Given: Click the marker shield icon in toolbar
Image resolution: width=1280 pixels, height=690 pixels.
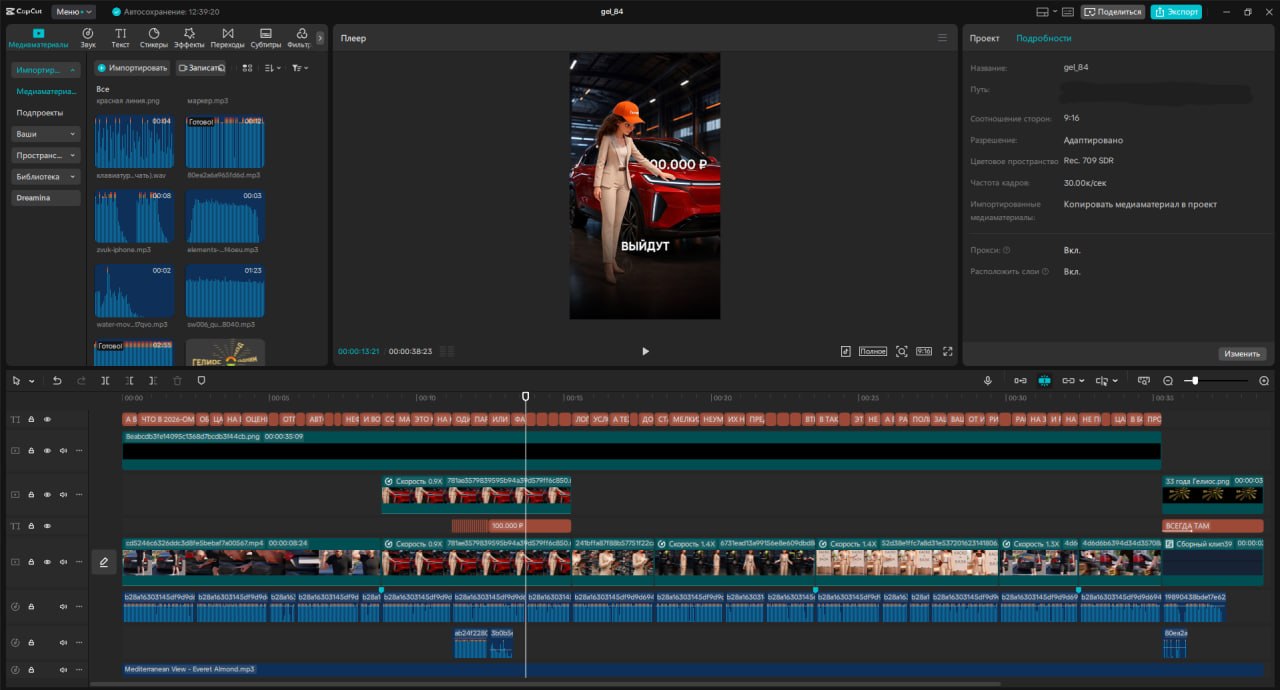Looking at the screenshot, I should click(201, 381).
